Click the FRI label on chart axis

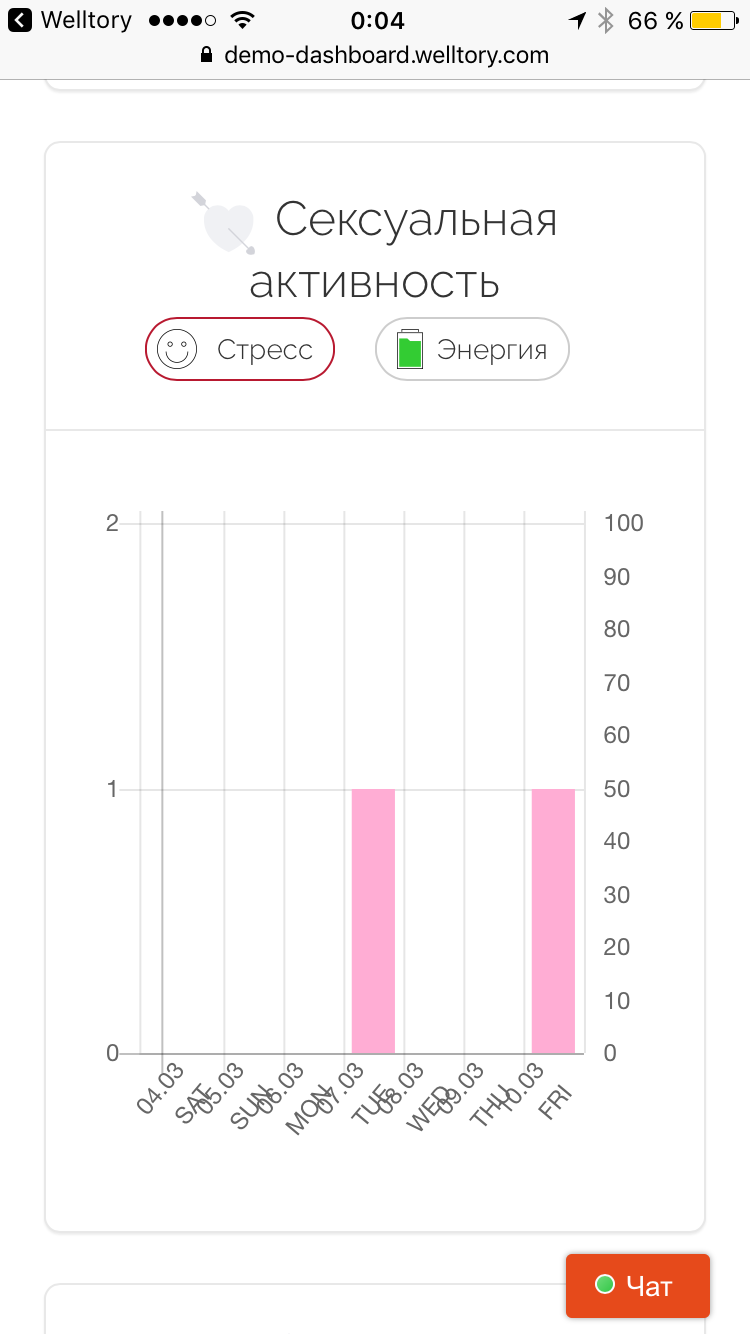tap(556, 1100)
